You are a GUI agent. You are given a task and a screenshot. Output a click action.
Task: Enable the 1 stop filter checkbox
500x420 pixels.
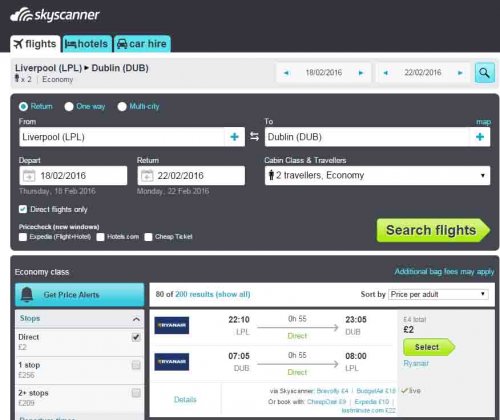(x=136, y=365)
